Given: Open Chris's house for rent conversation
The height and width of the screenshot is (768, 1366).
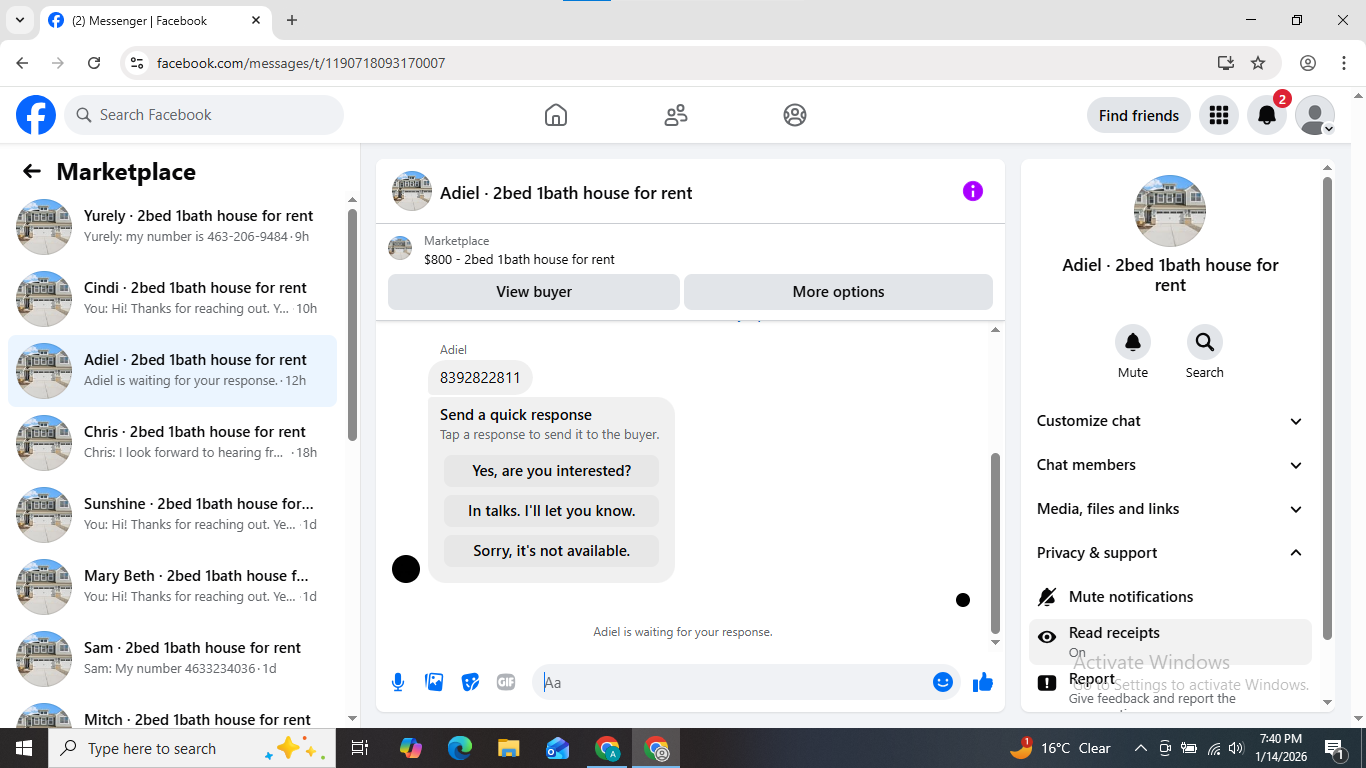Looking at the screenshot, I should pos(172,443).
